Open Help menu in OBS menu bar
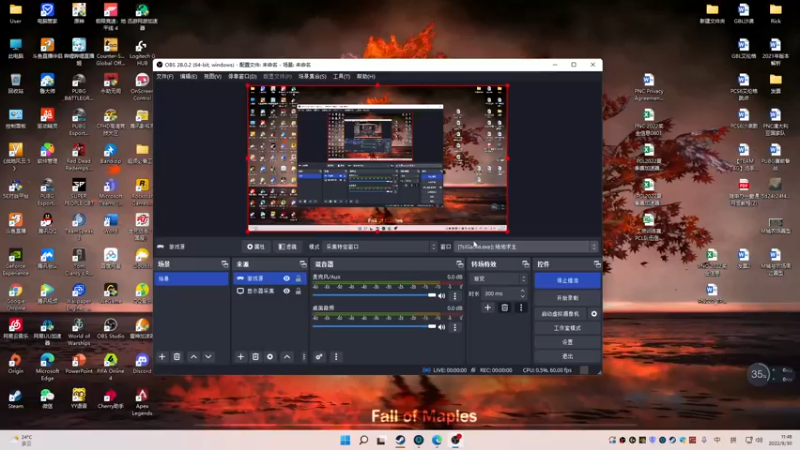Image resolution: width=800 pixels, height=450 pixels. pos(366,76)
